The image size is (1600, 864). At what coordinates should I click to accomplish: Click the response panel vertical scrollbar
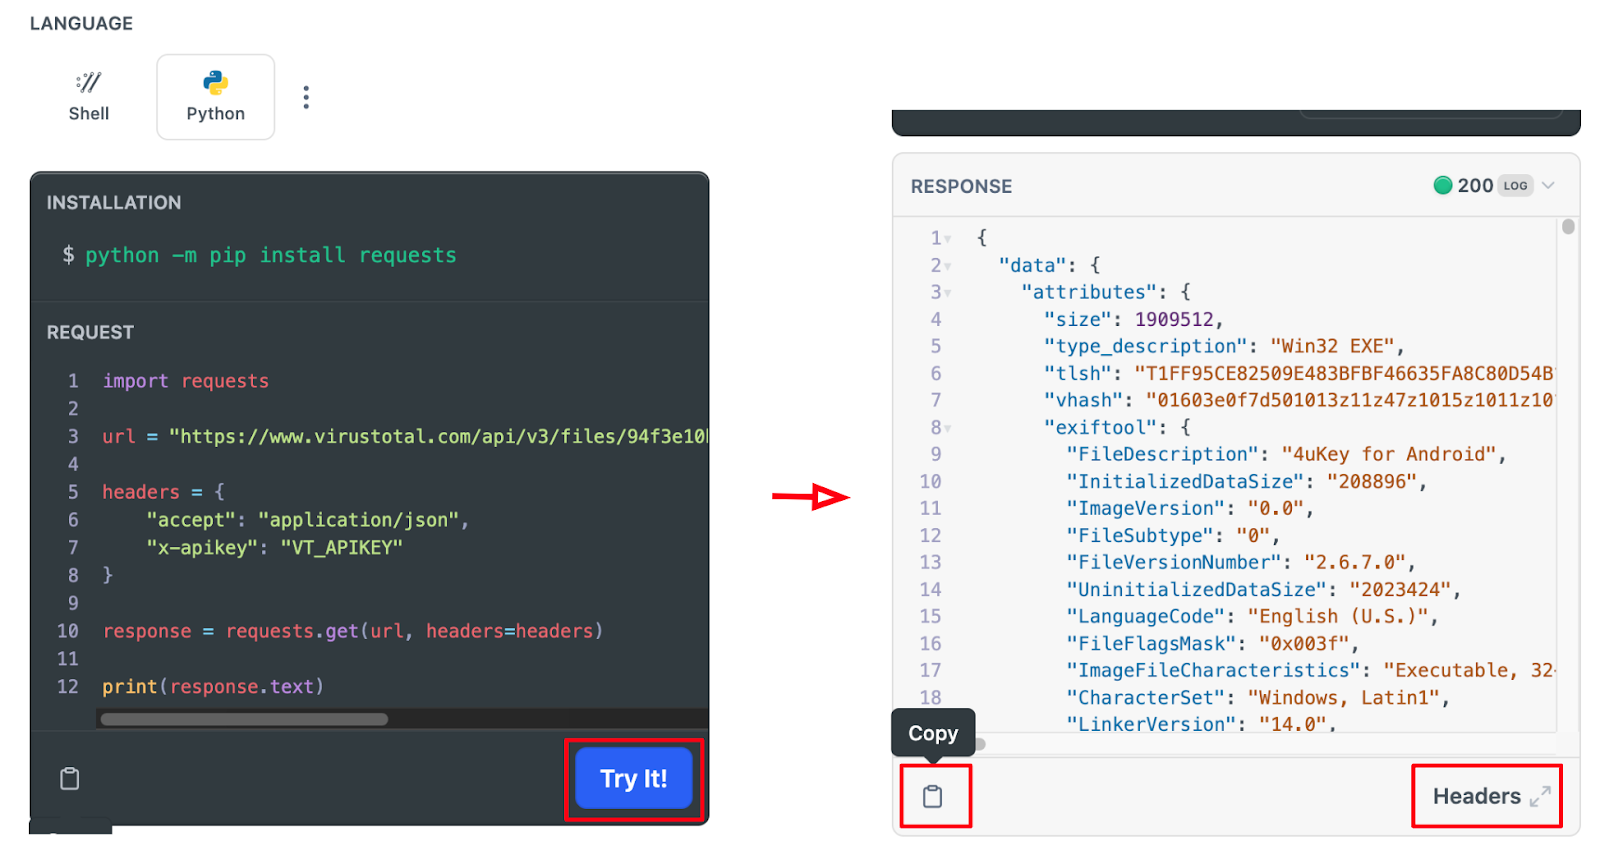[x=1568, y=227]
